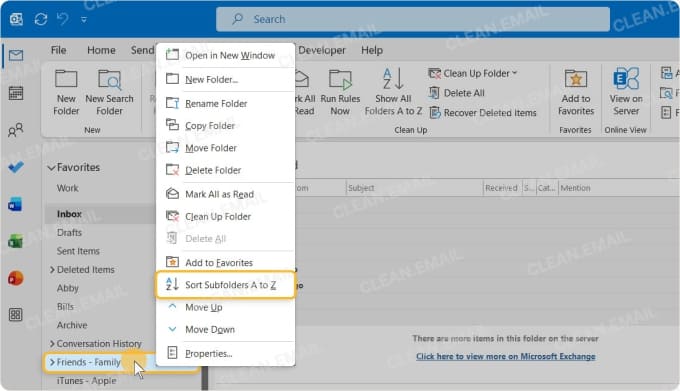Select the Inbox folder
Image resolution: width=680 pixels, height=391 pixels.
pyautogui.click(x=69, y=214)
